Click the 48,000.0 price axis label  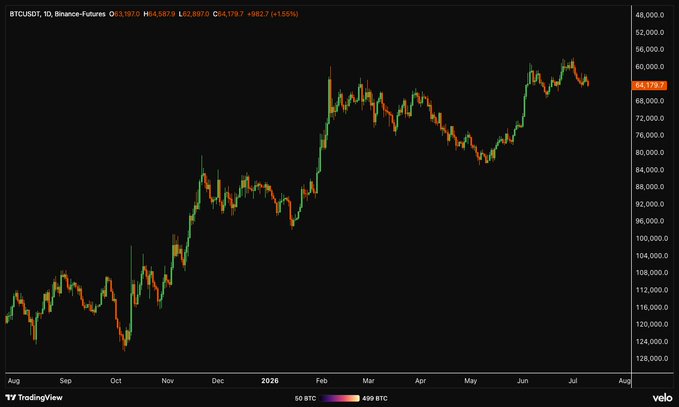pyautogui.click(x=650, y=15)
